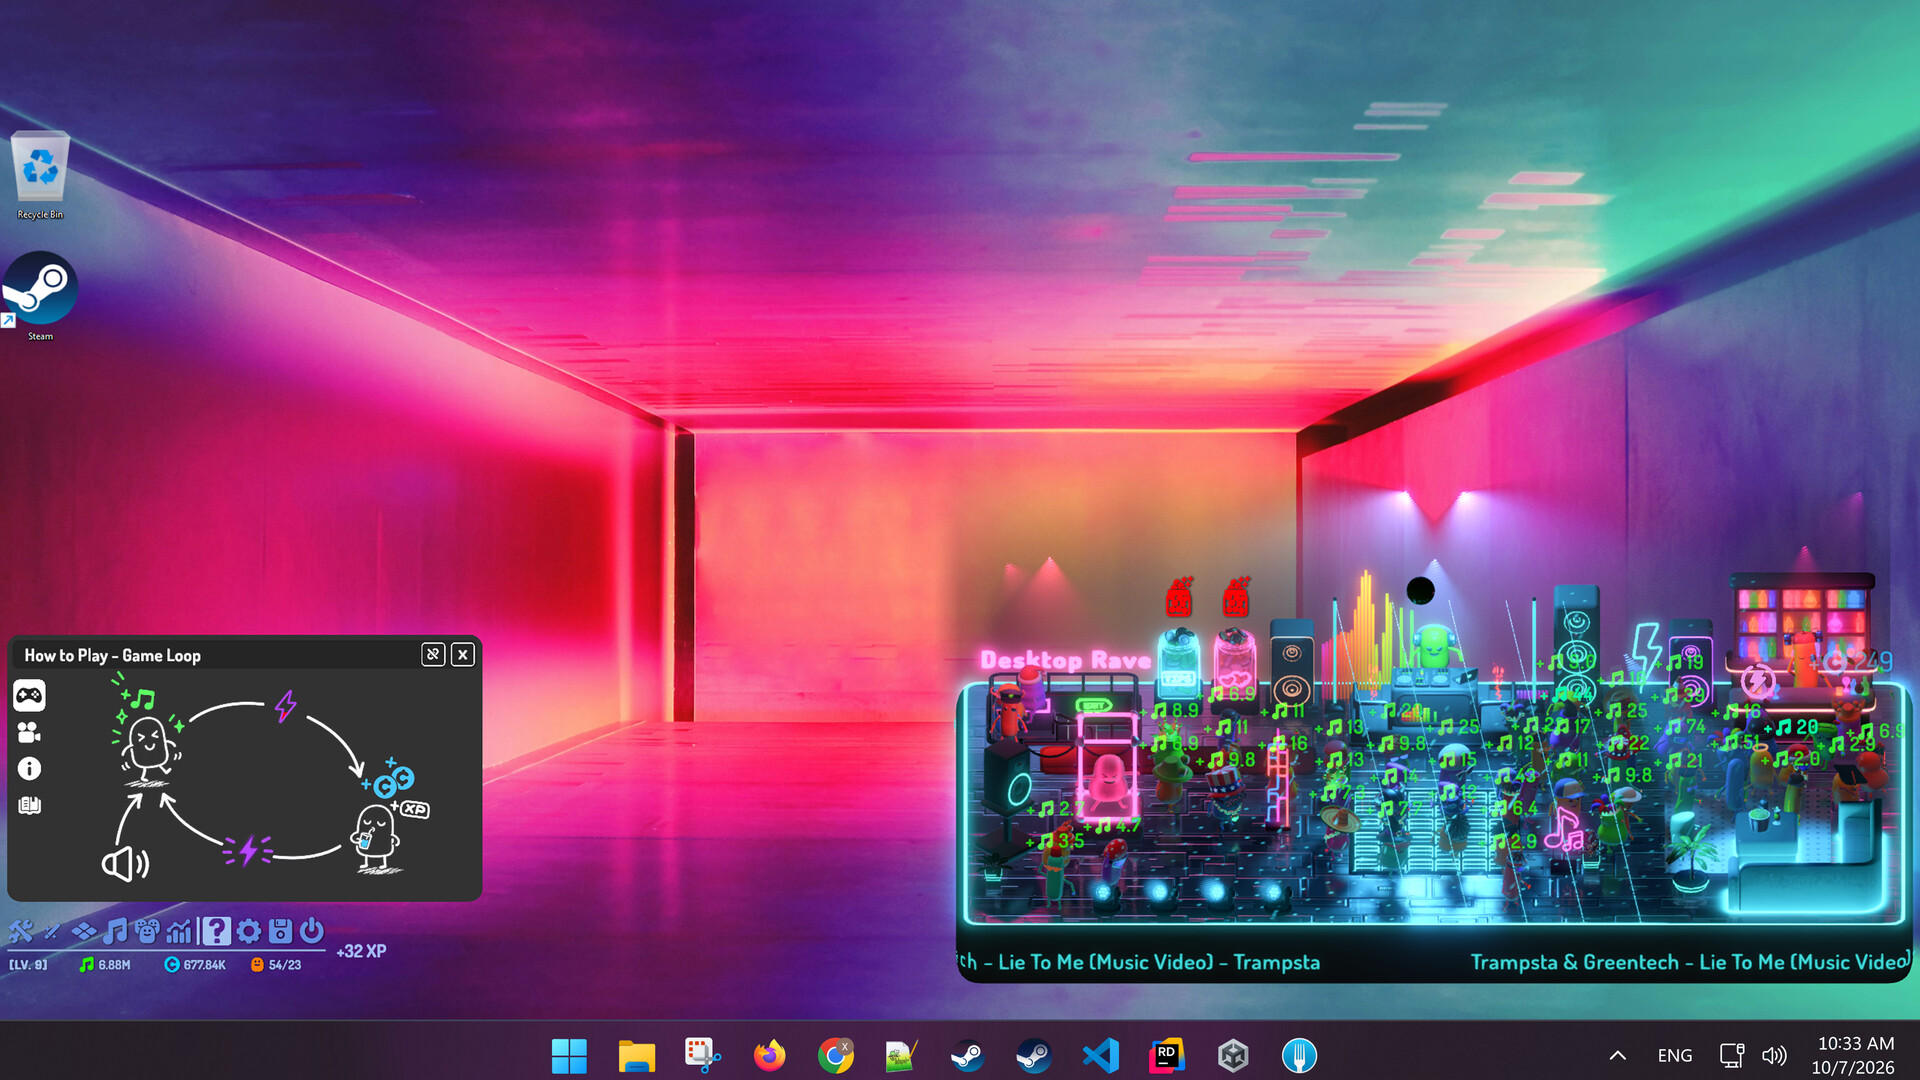Open the clock showing 10:33 AM
This screenshot has height=1080, width=1920.
(1855, 1055)
